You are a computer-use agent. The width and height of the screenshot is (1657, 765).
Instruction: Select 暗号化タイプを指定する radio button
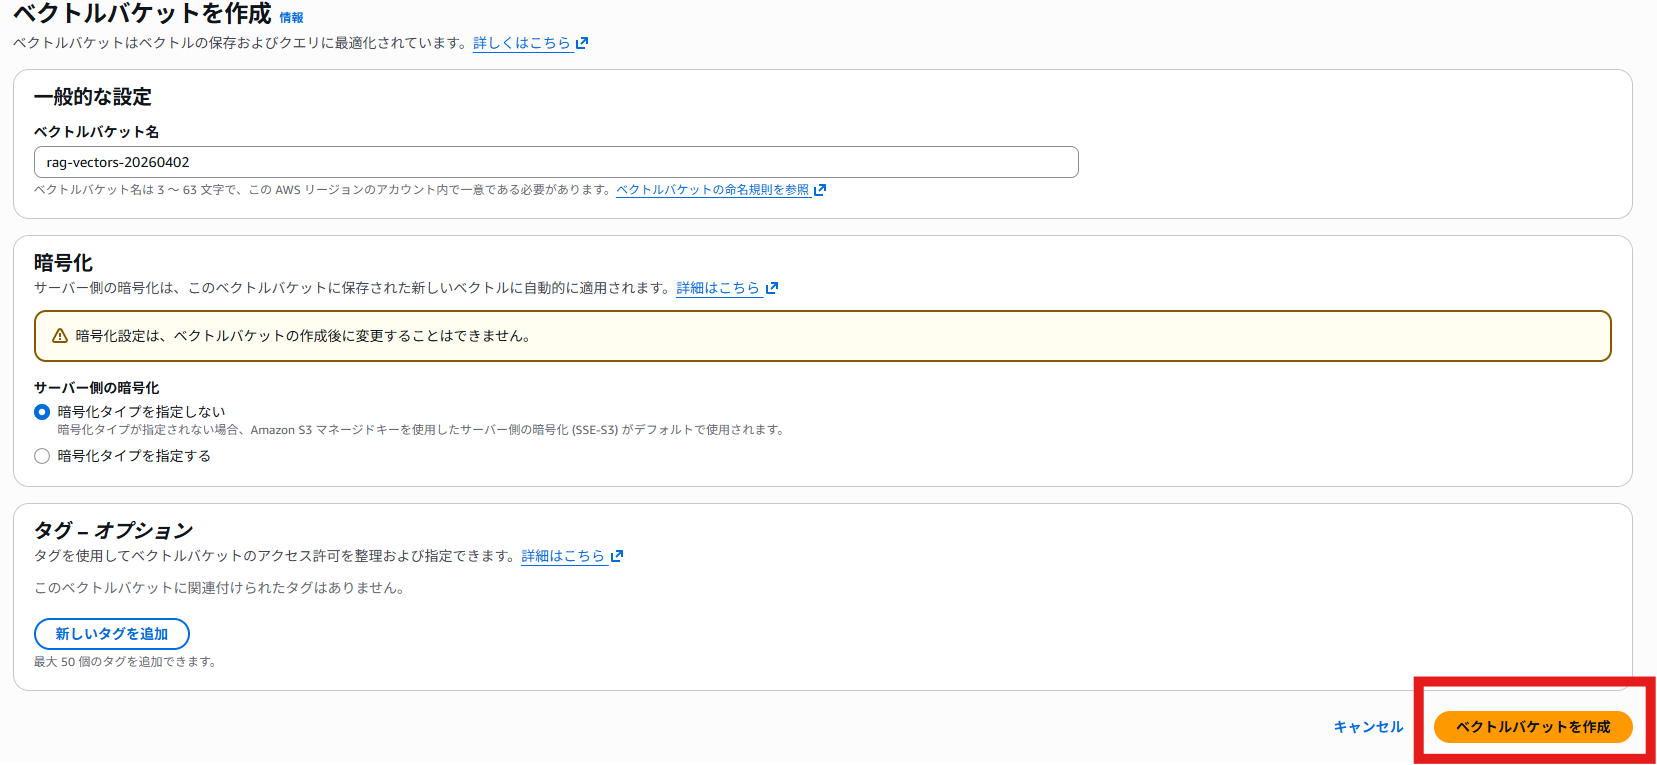(x=42, y=456)
